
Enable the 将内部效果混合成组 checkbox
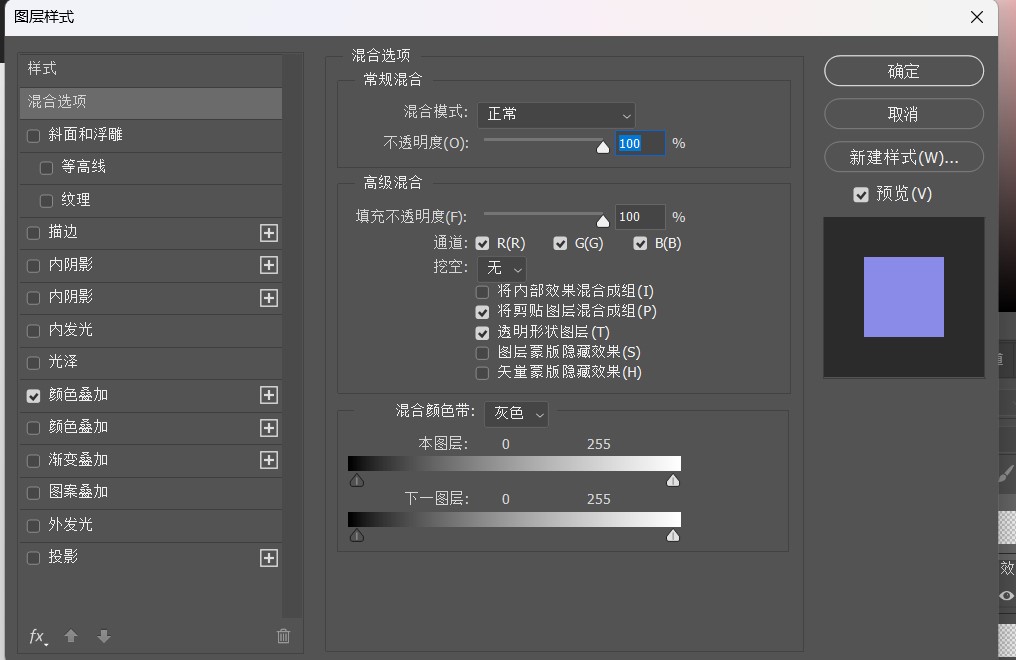tap(482, 292)
